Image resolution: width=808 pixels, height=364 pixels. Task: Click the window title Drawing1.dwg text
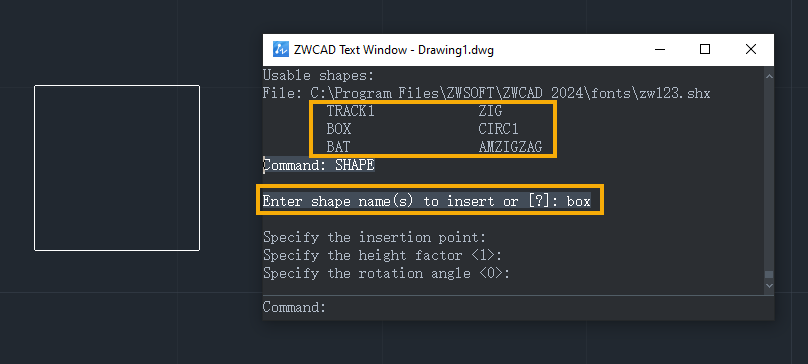pos(456,50)
